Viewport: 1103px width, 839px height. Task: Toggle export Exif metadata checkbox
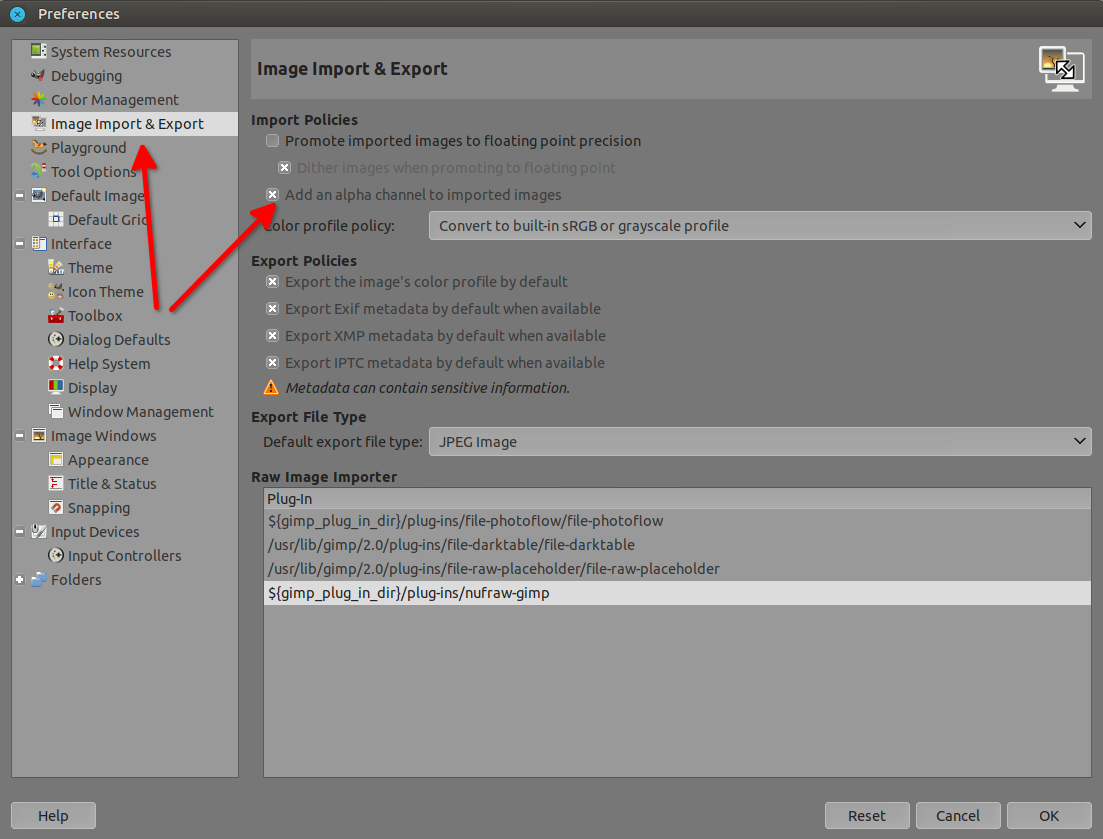click(272, 308)
